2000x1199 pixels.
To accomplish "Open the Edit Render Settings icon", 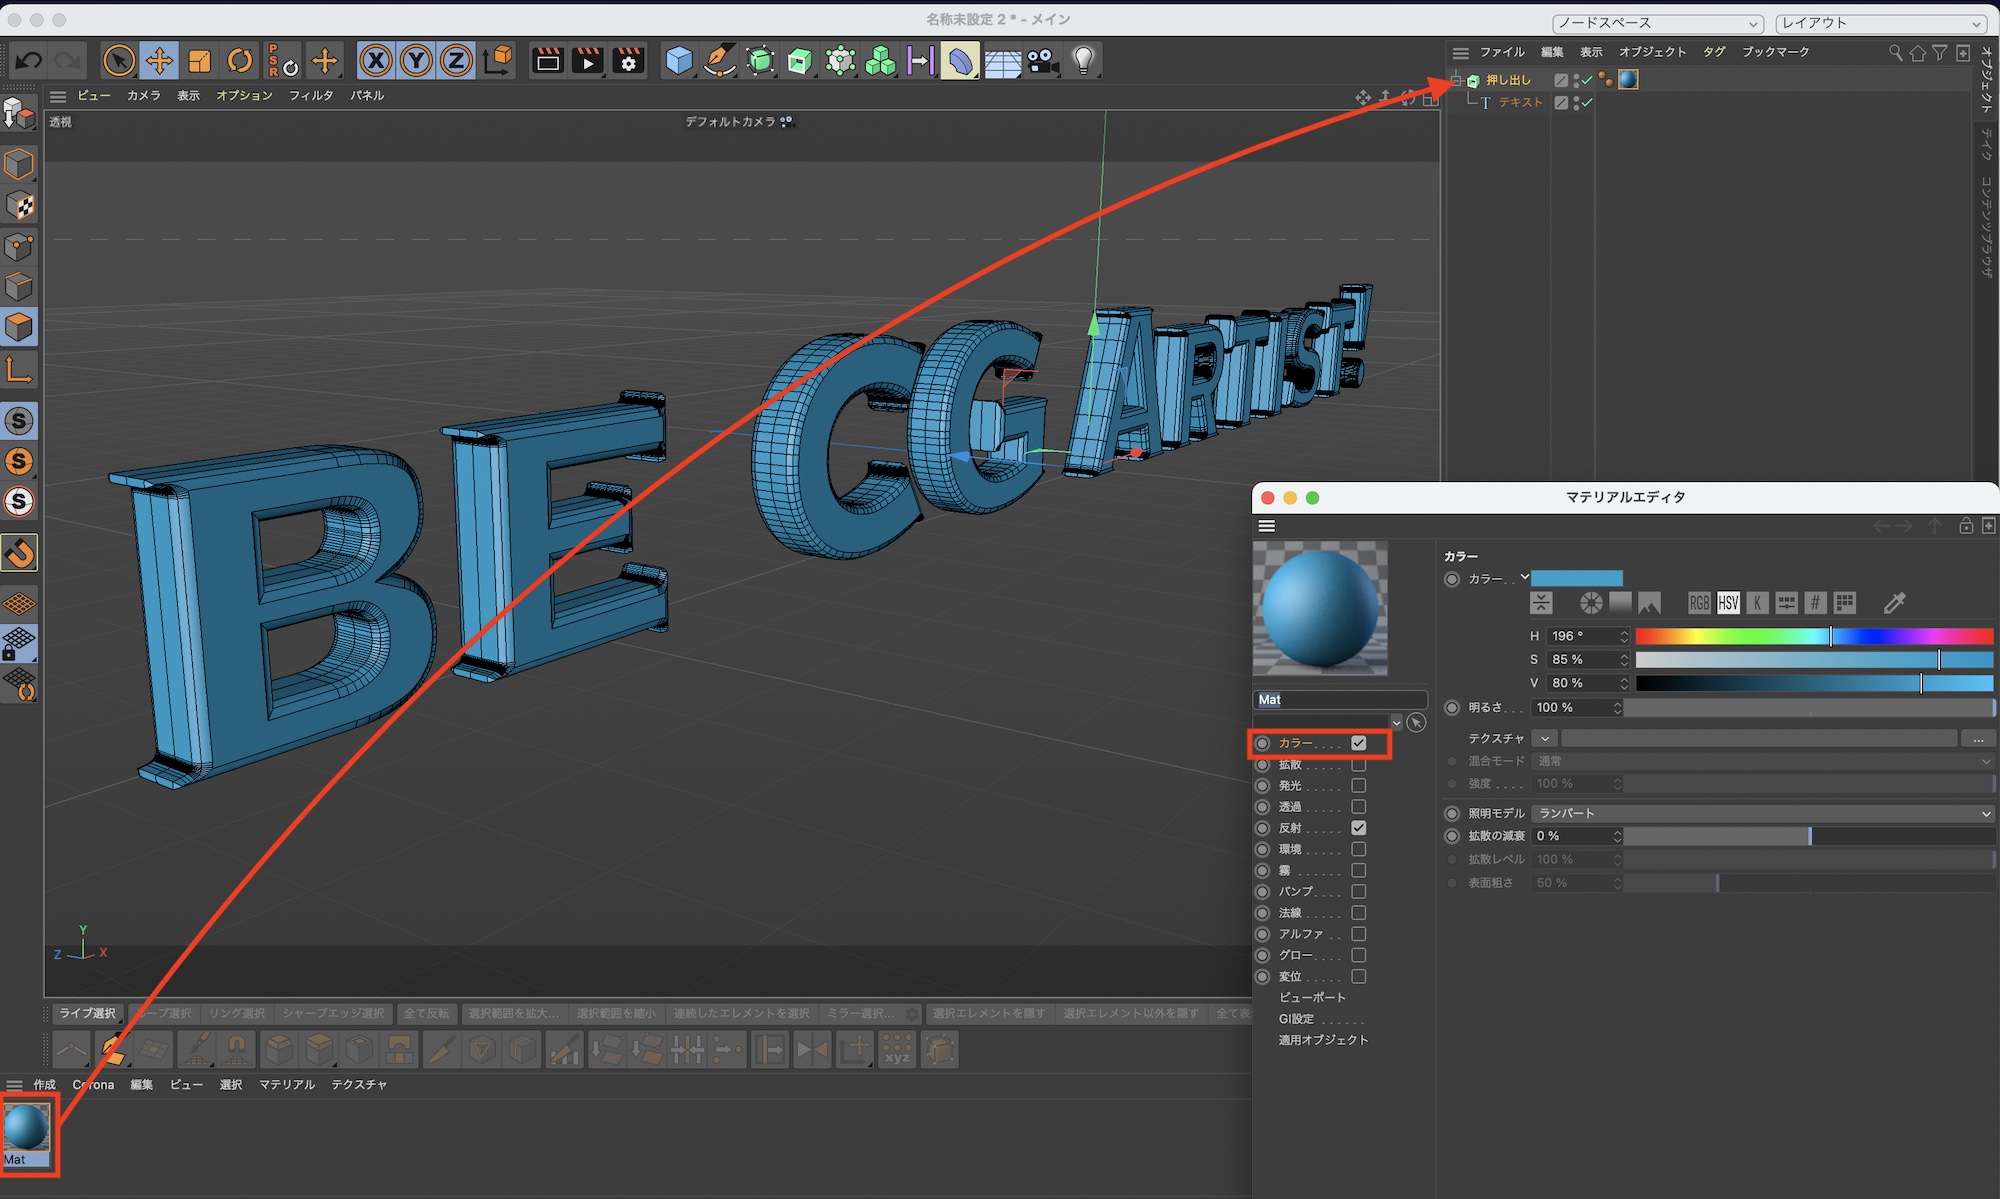I will (x=628, y=61).
